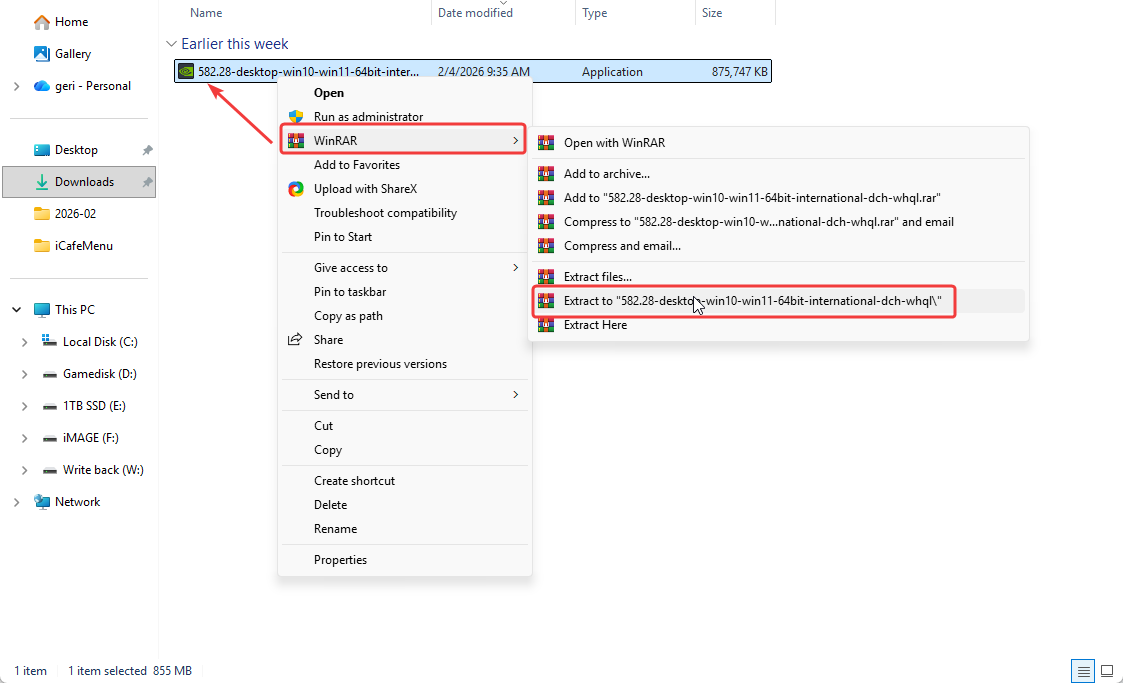Select Properties in the context menu

pos(340,560)
